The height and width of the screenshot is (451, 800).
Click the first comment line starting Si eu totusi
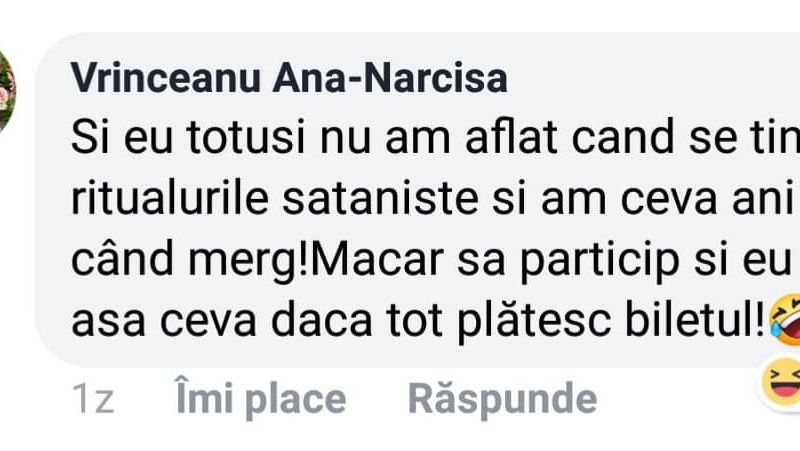(x=435, y=138)
